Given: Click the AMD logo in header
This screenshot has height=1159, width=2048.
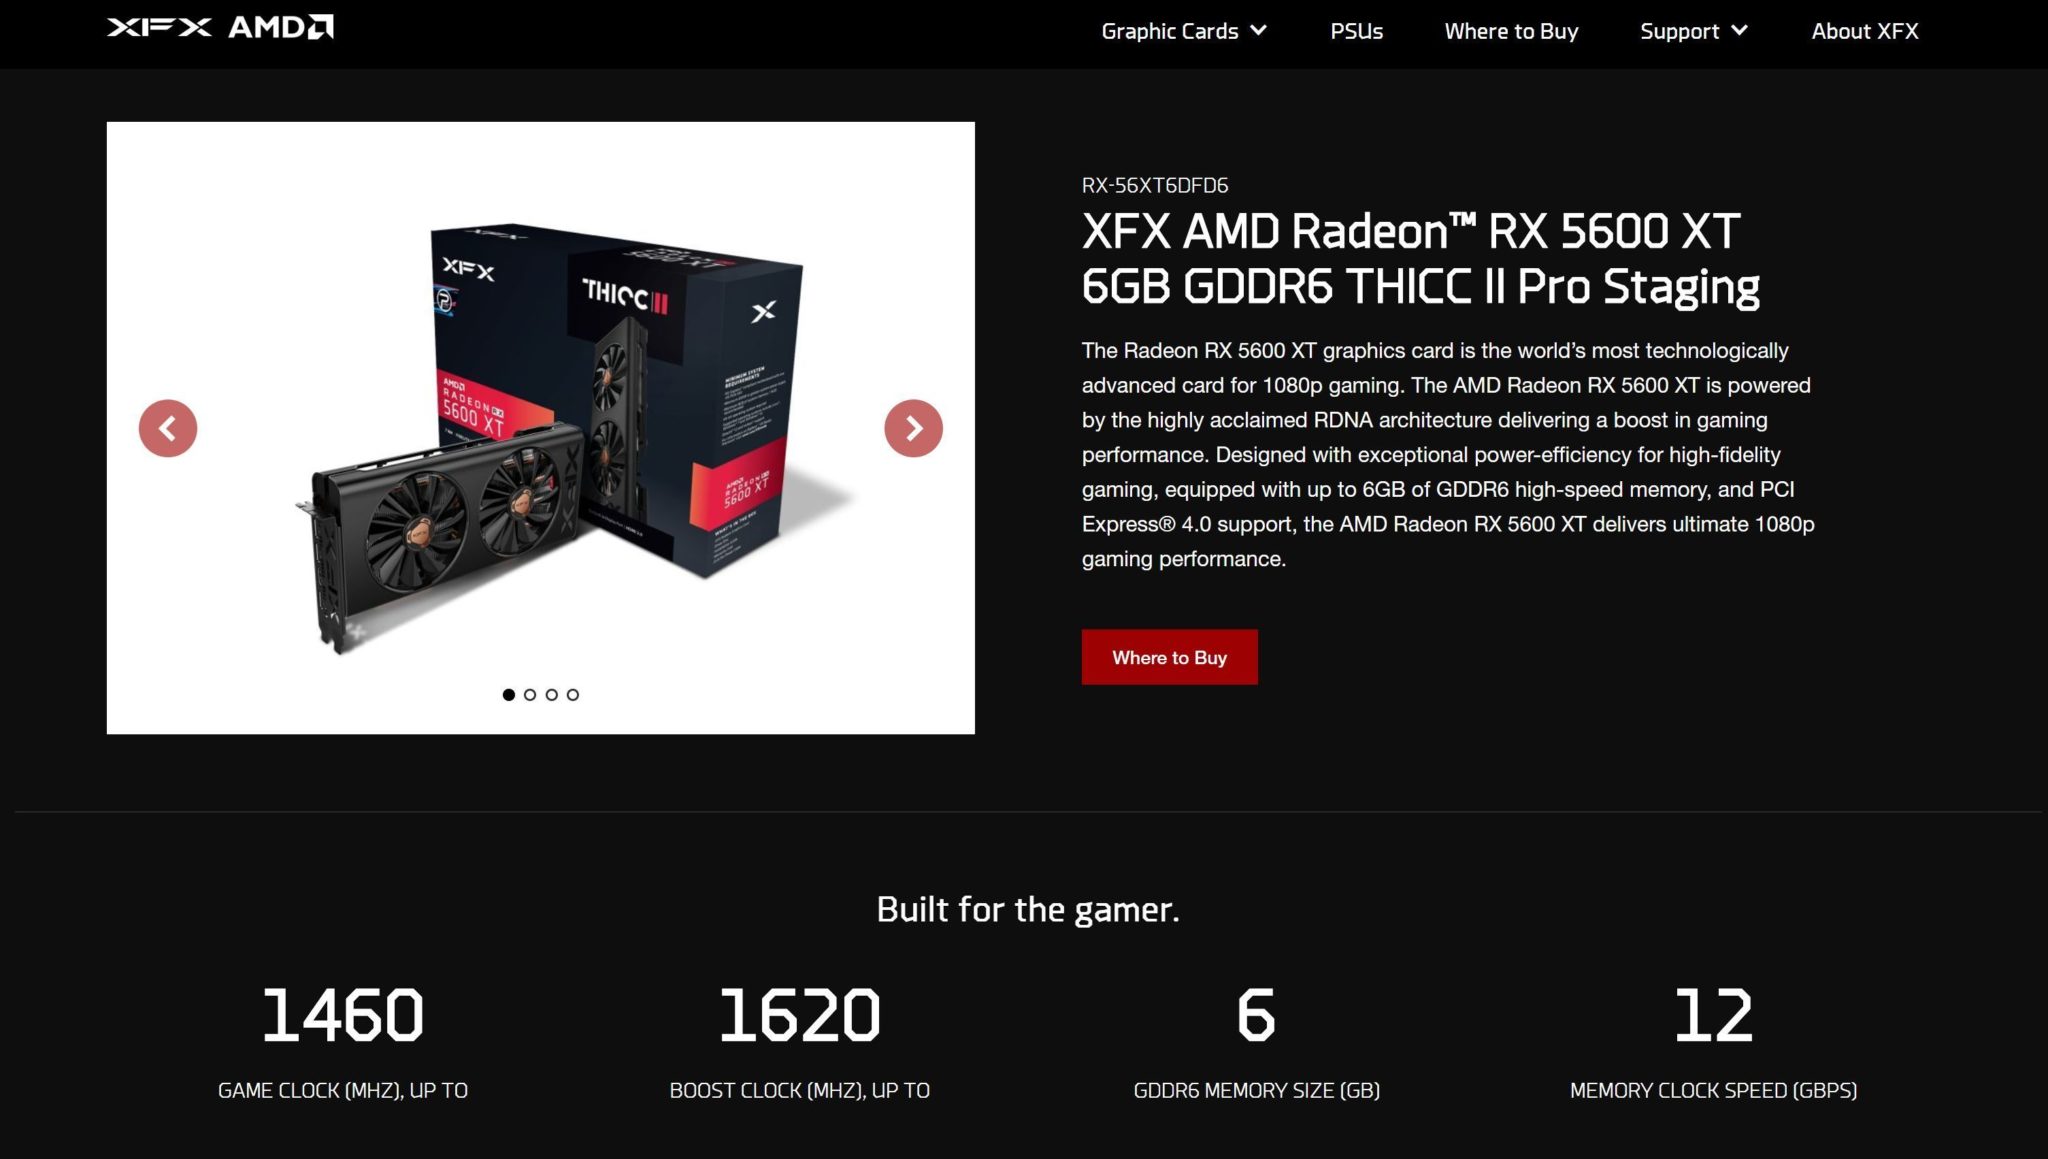Looking at the screenshot, I should click(281, 27).
